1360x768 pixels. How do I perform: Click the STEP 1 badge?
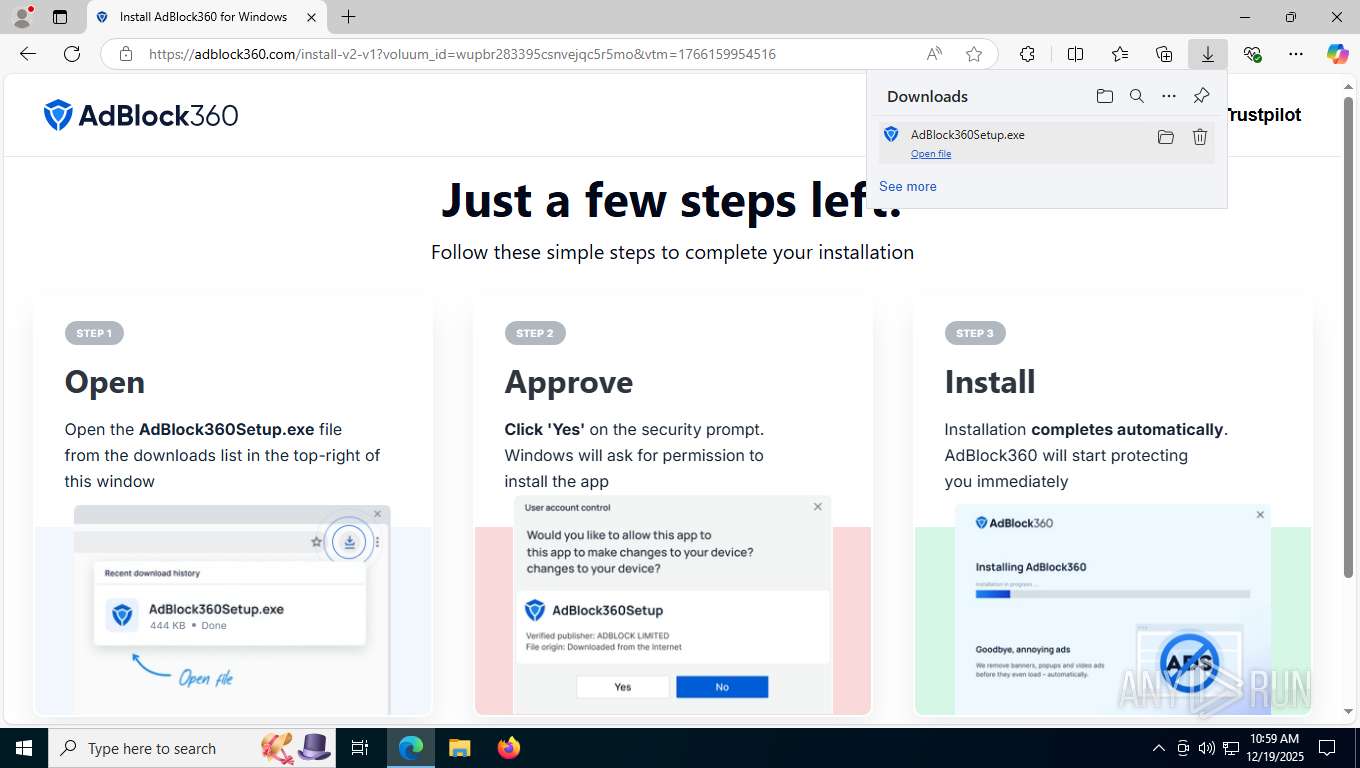tap(94, 333)
